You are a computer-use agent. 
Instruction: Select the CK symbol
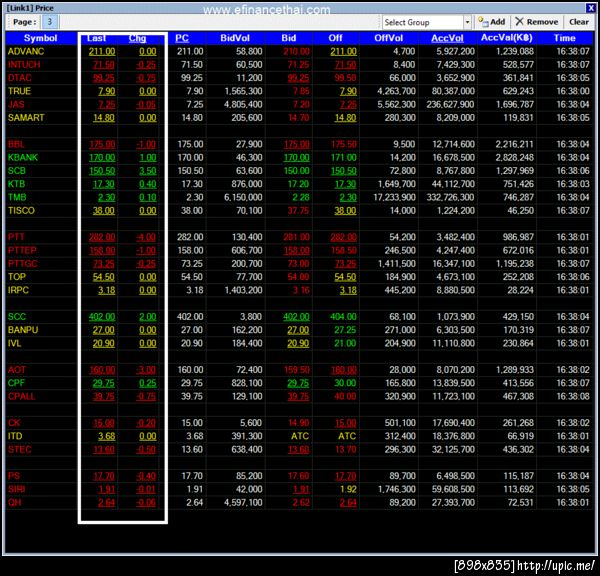coord(14,423)
